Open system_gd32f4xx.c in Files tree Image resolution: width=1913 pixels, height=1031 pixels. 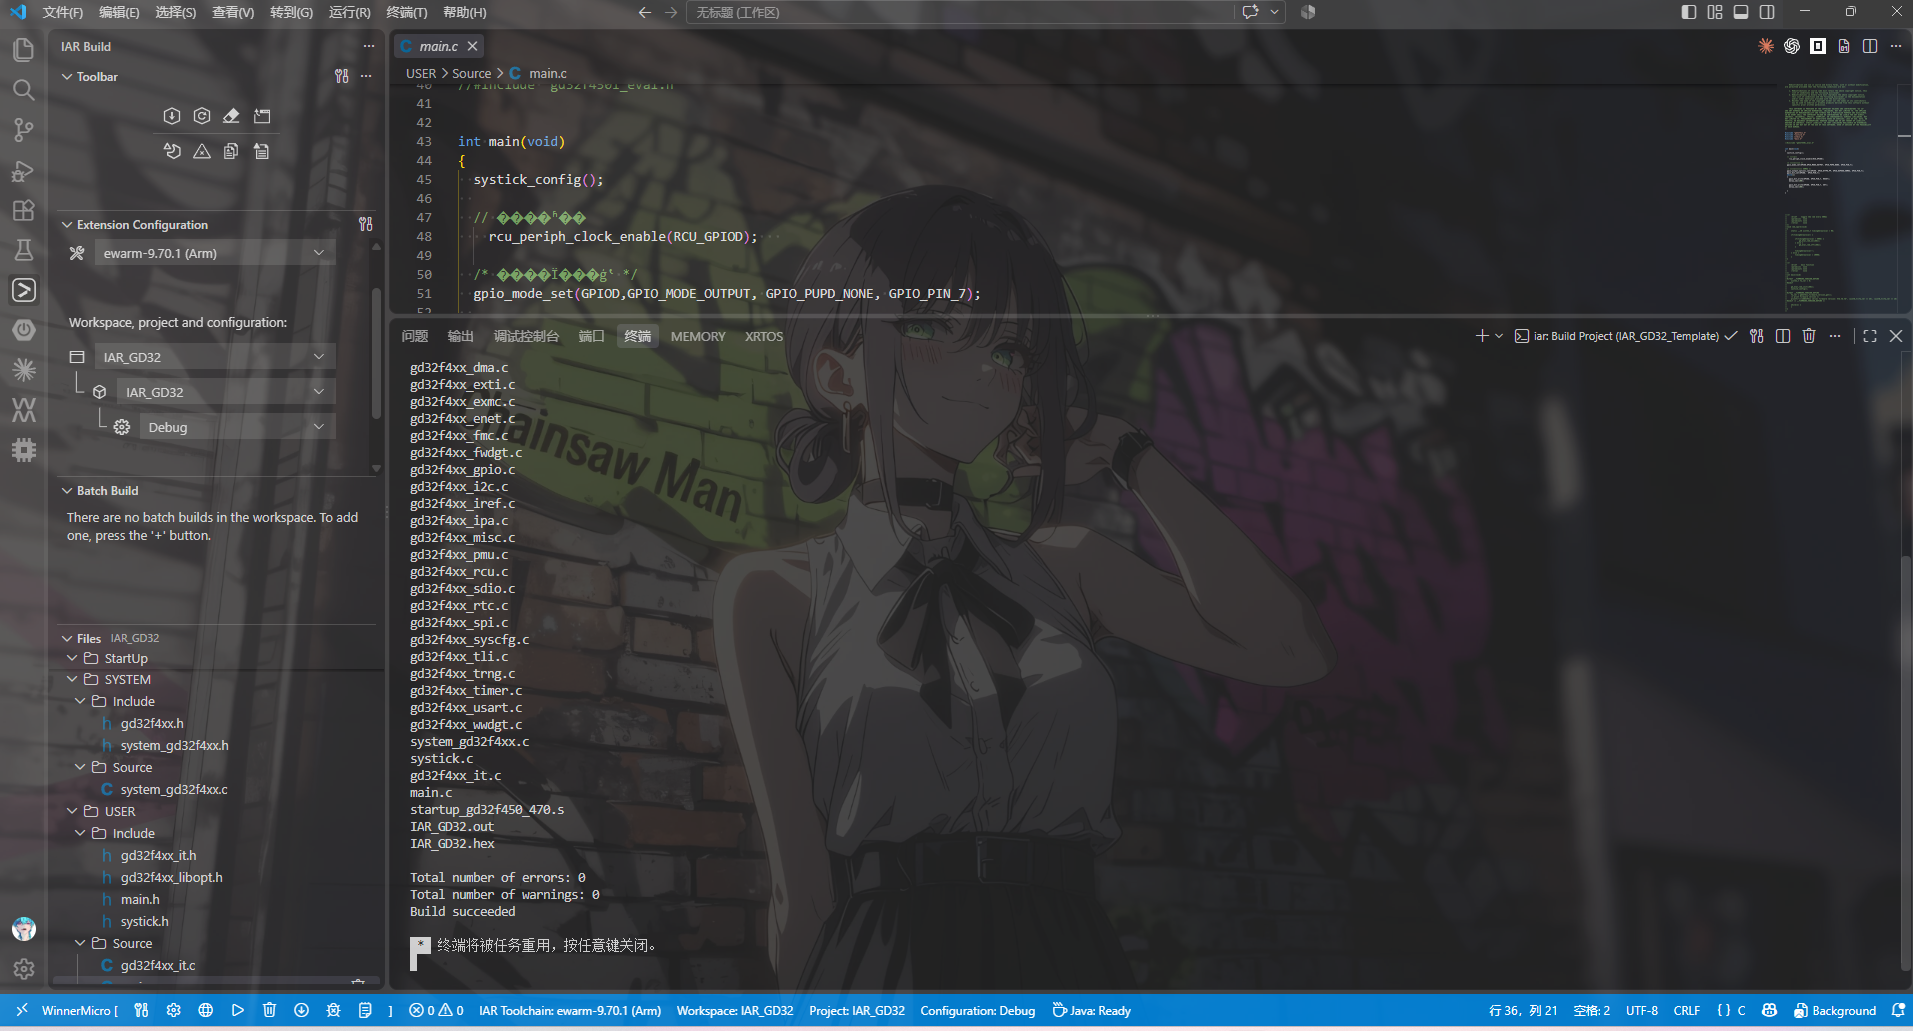pyautogui.click(x=174, y=789)
